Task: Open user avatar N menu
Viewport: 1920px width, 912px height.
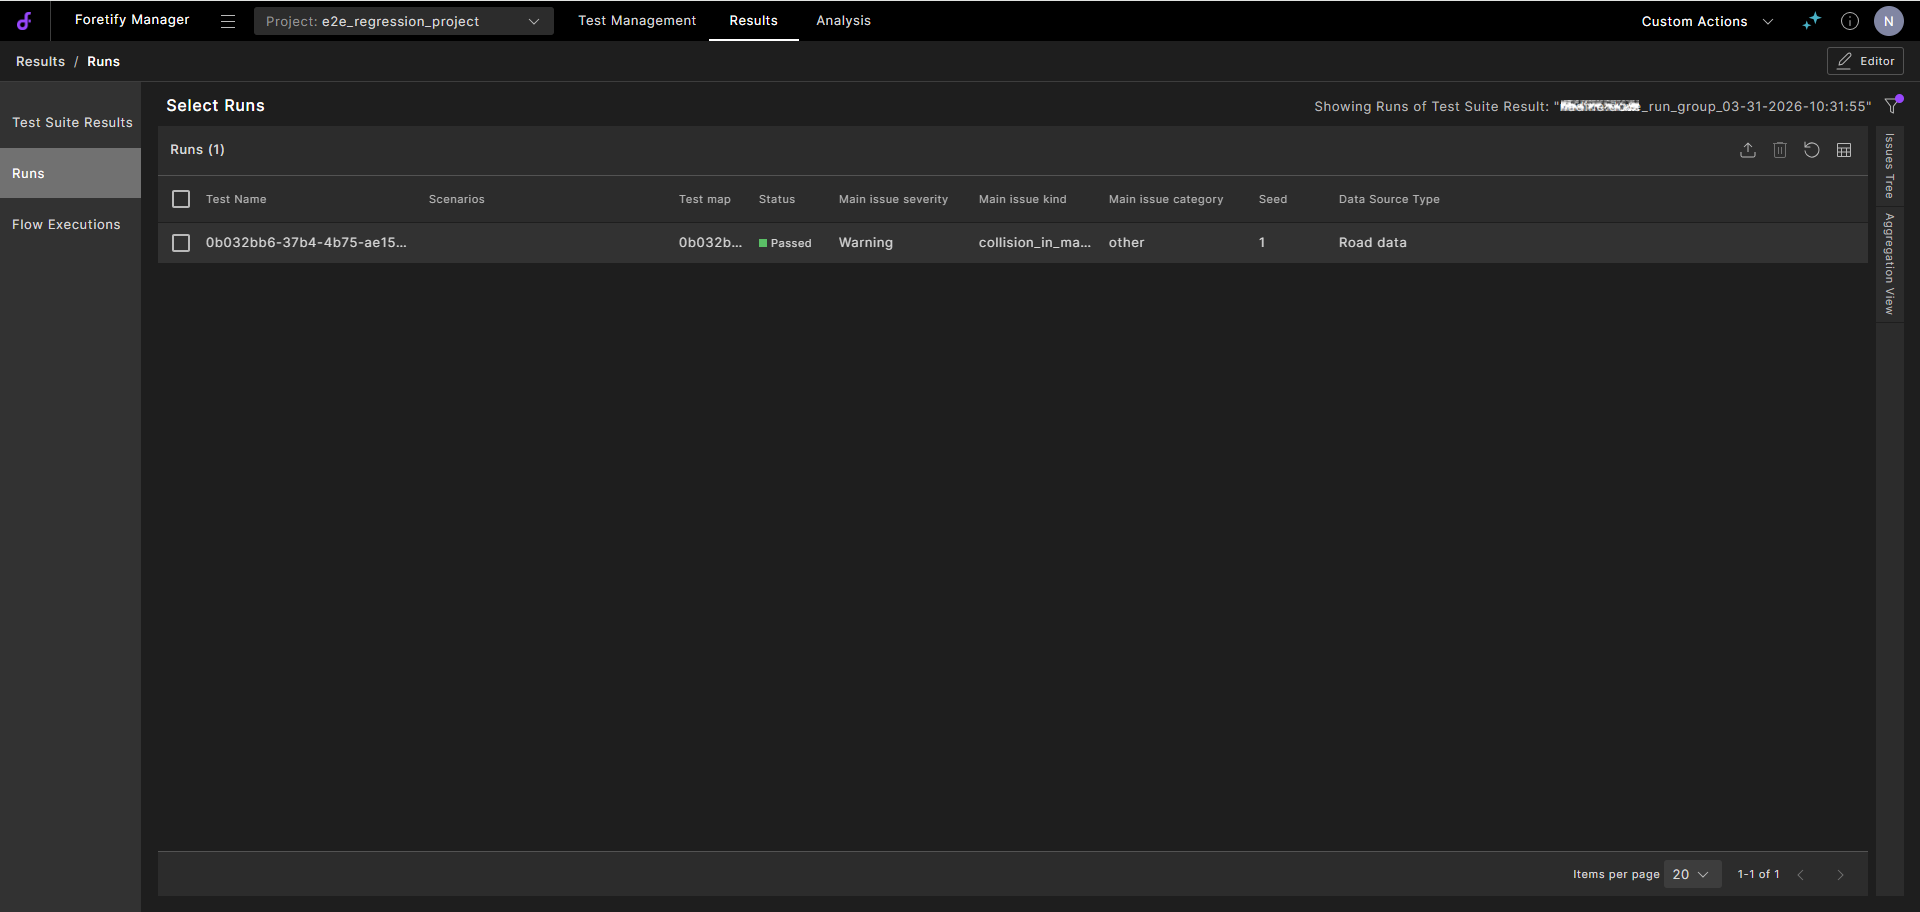Action: click(x=1889, y=21)
